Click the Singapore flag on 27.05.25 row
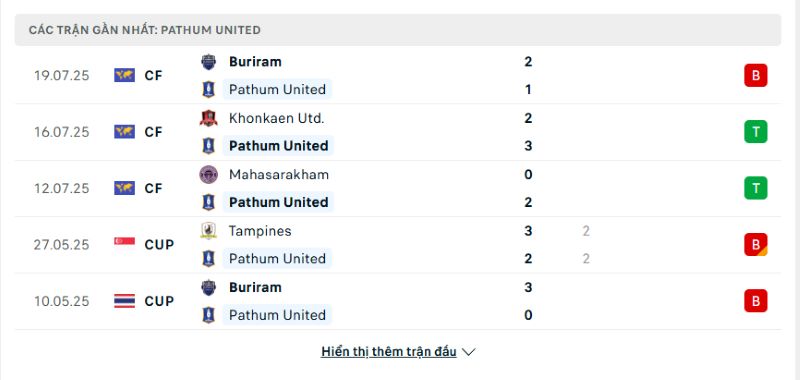The height and width of the screenshot is (380, 800). click(124, 241)
